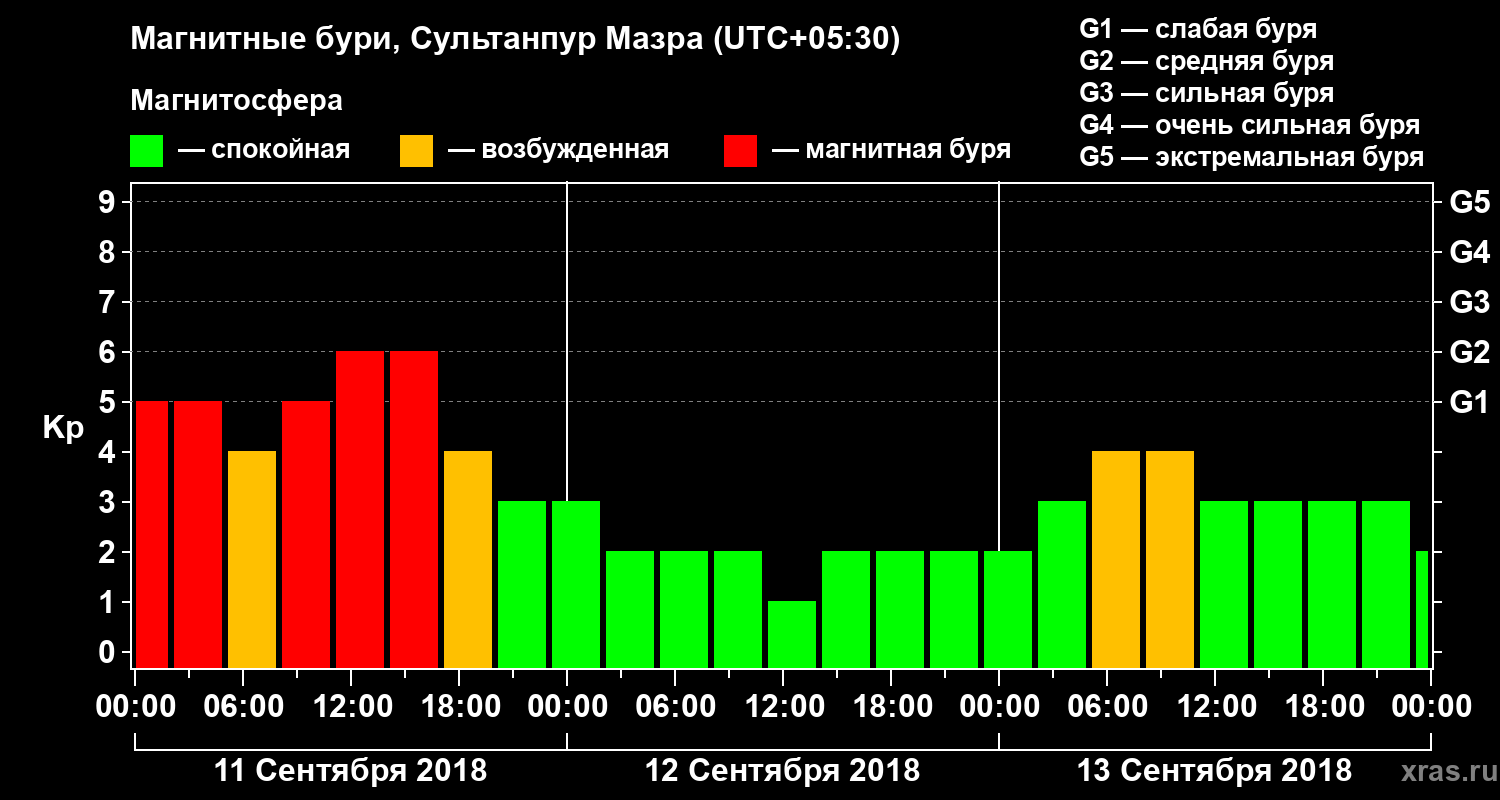Image resolution: width=1500 pixels, height=800 pixels.
Task: Click the second orange Kp 4 bar on 13 September
Action: tap(1170, 560)
